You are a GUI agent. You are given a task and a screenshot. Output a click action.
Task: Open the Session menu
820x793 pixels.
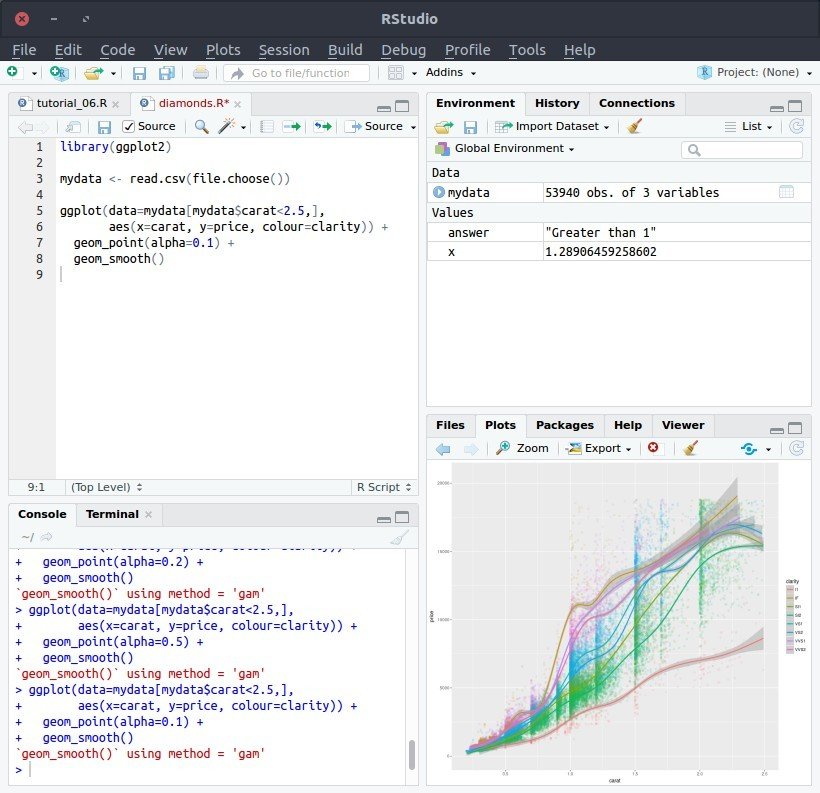[284, 50]
